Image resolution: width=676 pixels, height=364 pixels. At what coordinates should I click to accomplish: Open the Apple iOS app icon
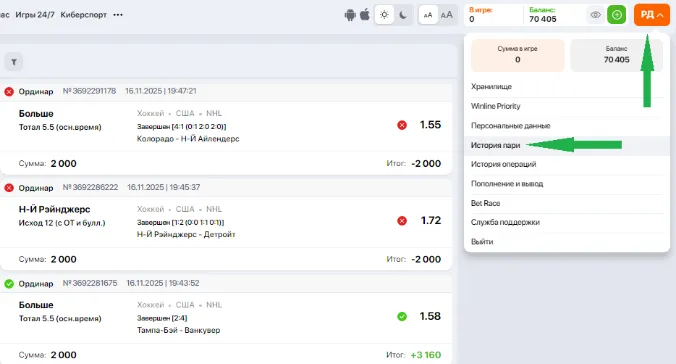[x=365, y=15]
